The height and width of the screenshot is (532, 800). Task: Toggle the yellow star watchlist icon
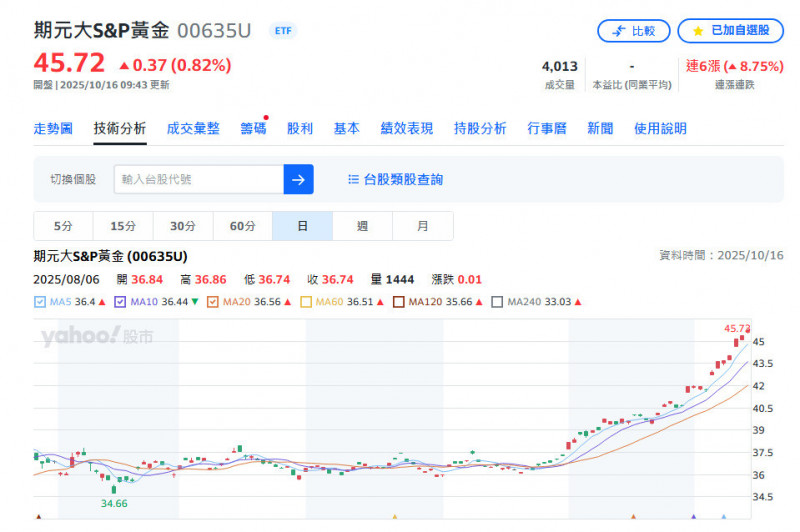[x=698, y=32]
